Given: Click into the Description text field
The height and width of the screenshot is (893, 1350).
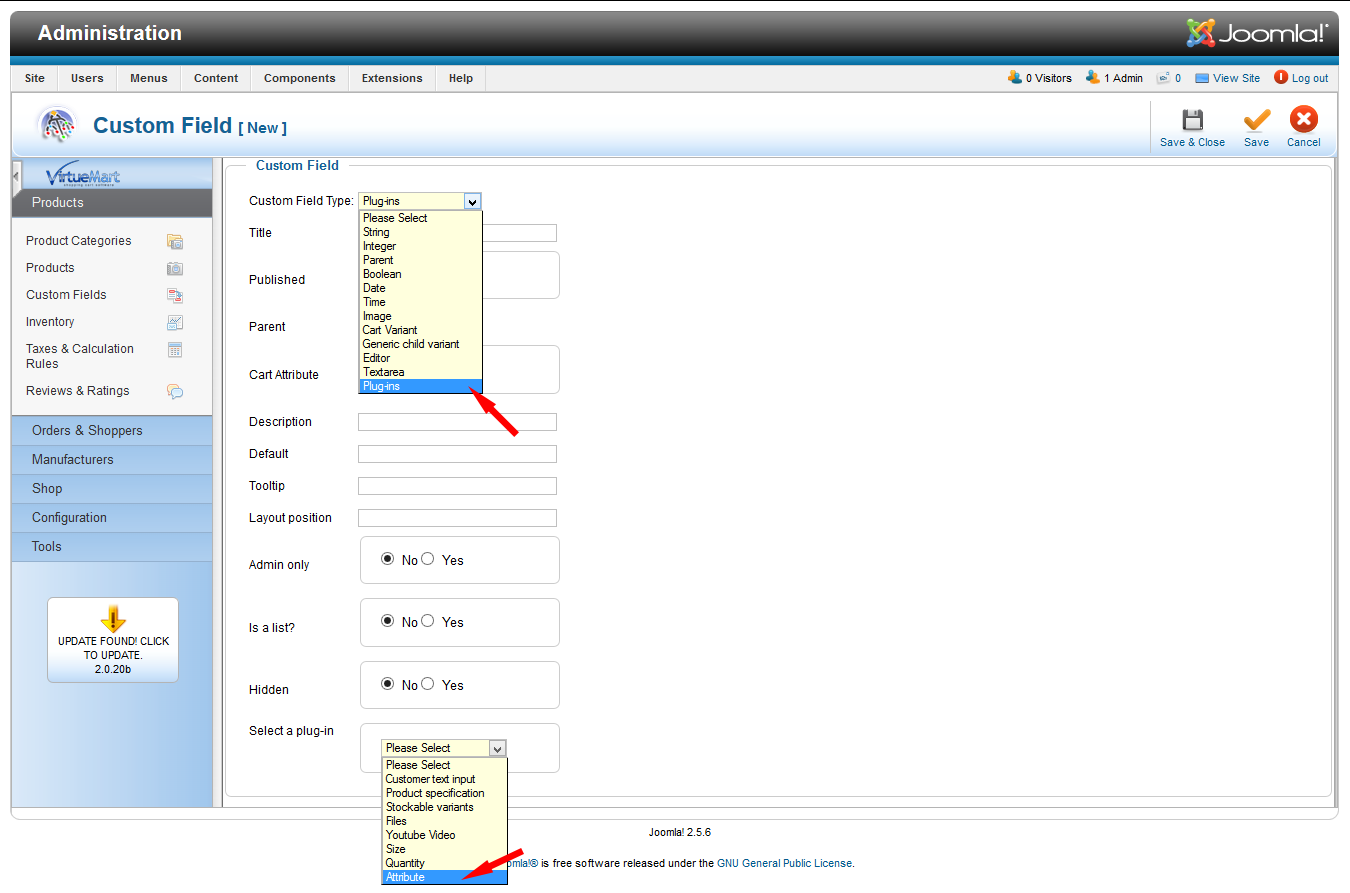Looking at the screenshot, I should 457,422.
